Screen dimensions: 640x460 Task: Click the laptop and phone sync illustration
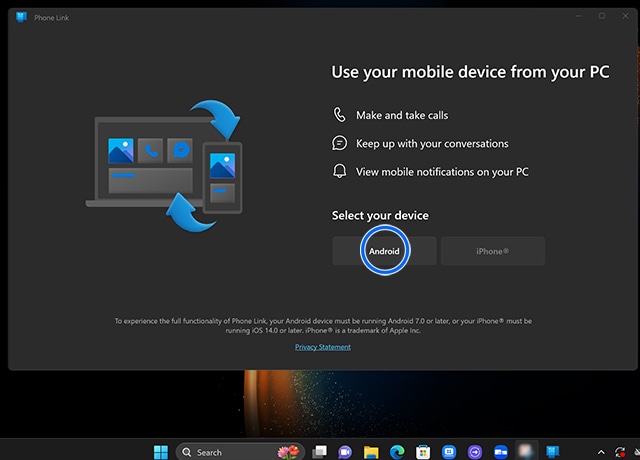tap(164, 166)
